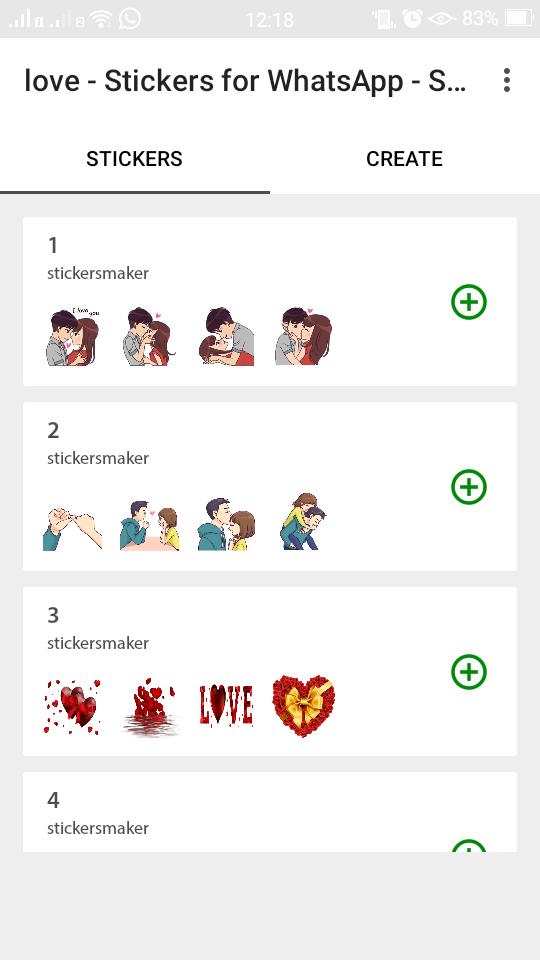Open sticker pack titled 2
Viewport: 540px width, 960px height.
pyautogui.click(x=53, y=430)
